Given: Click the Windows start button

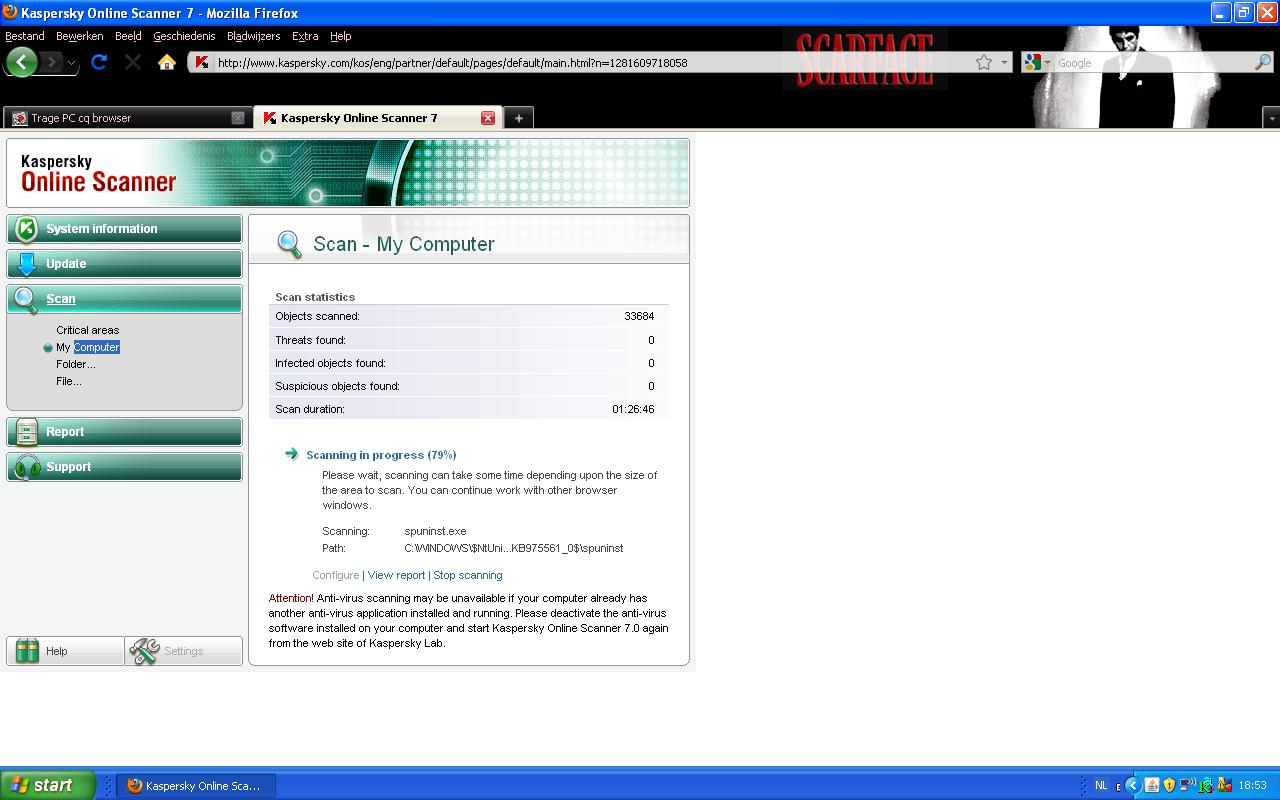Looking at the screenshot, I should coord(47,785).
